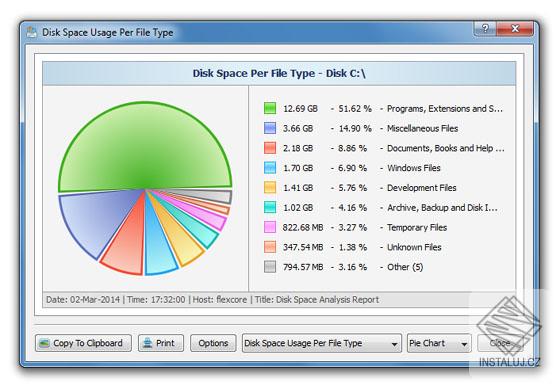Click the green Programs legend swatch
This screenshot has height=389, width=560.
click(x=270, y=108)
